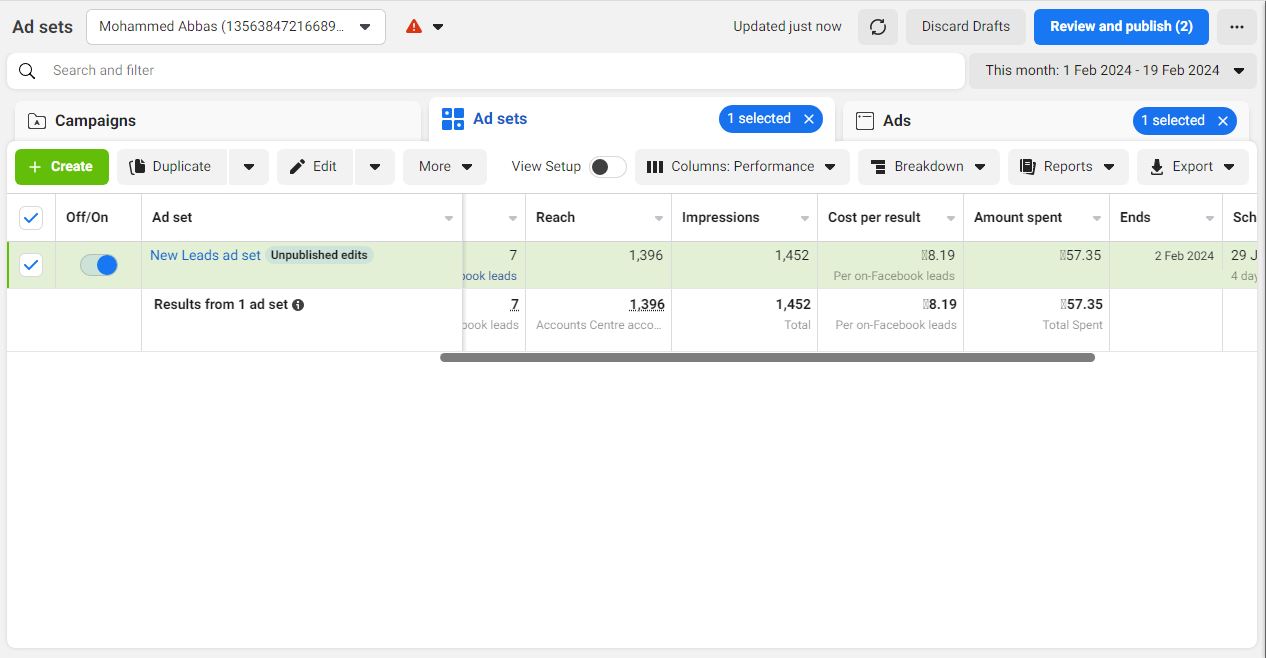This screenshot has height=658, width=1266.
Task: Switch to the Ads tab
Action: pos(896,121)
